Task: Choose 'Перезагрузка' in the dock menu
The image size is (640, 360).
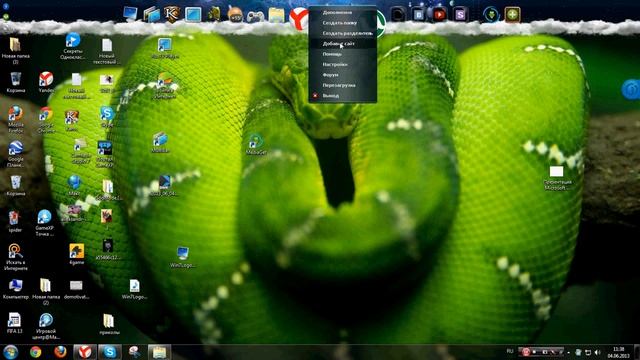Action: click(342, 85)
